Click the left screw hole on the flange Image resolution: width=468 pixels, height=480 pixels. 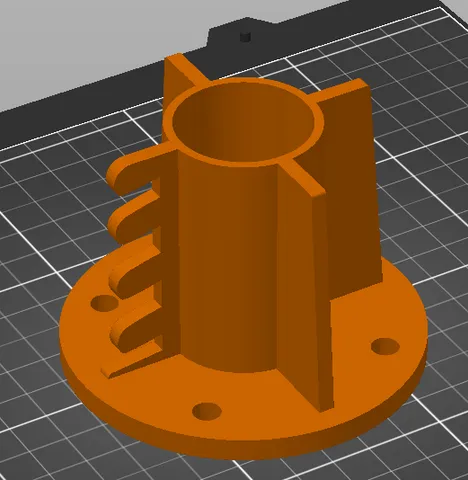tap(105, 303)
